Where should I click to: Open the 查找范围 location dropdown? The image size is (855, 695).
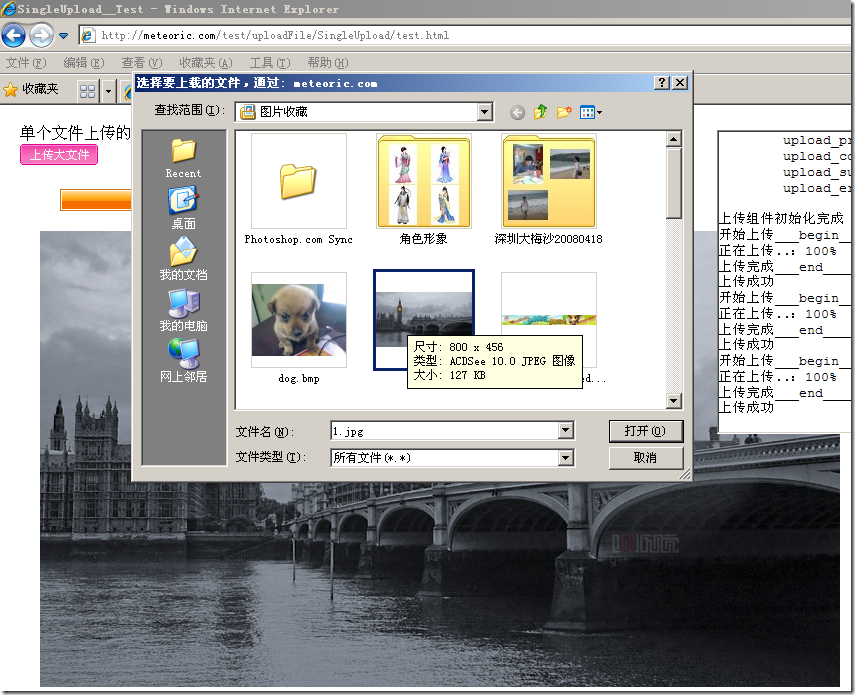(483, 111)
